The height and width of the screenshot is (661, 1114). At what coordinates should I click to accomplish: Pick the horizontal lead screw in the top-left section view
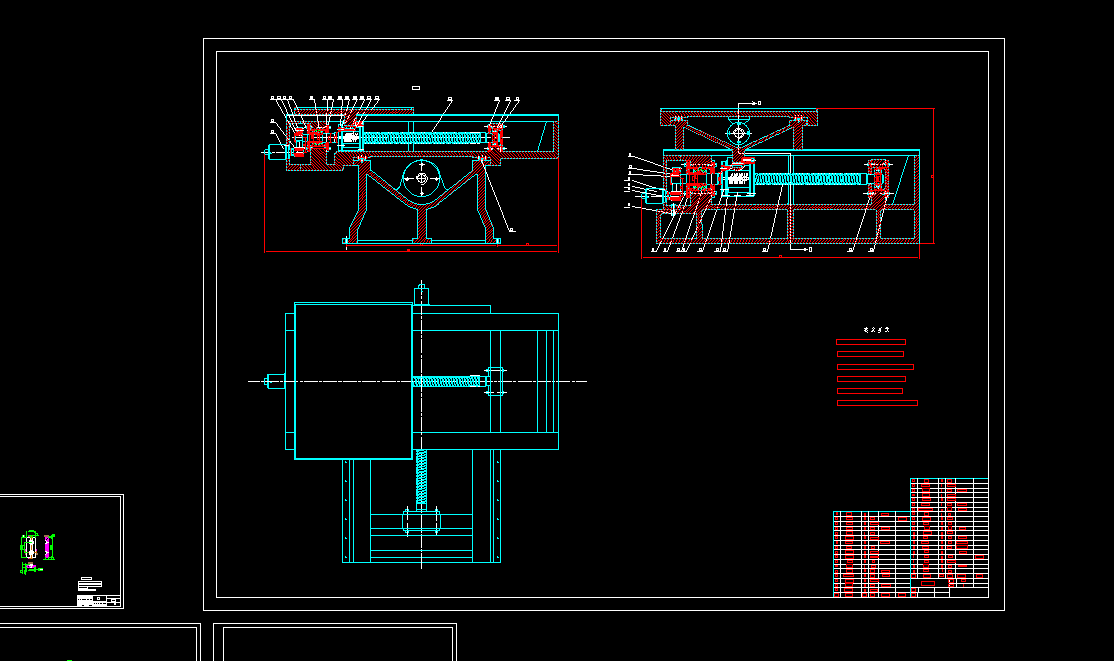click(424, 138)
